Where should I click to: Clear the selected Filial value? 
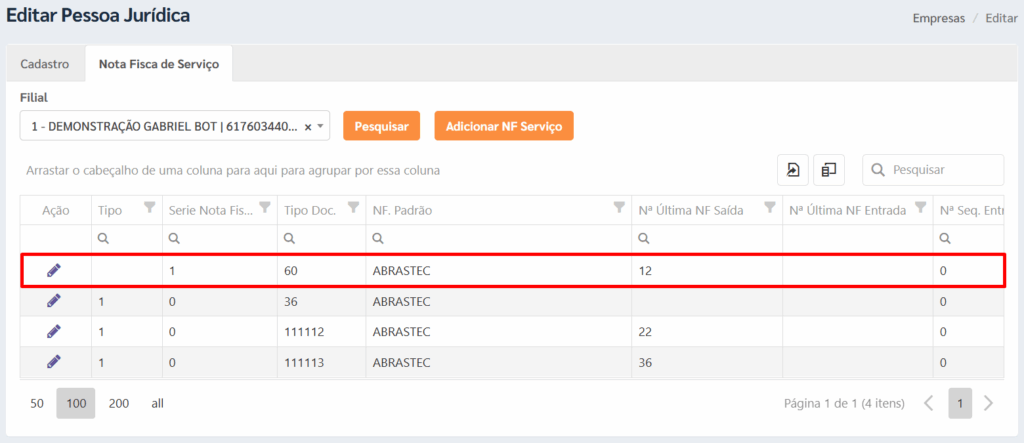pyautogui.click(x=308, y=126)
